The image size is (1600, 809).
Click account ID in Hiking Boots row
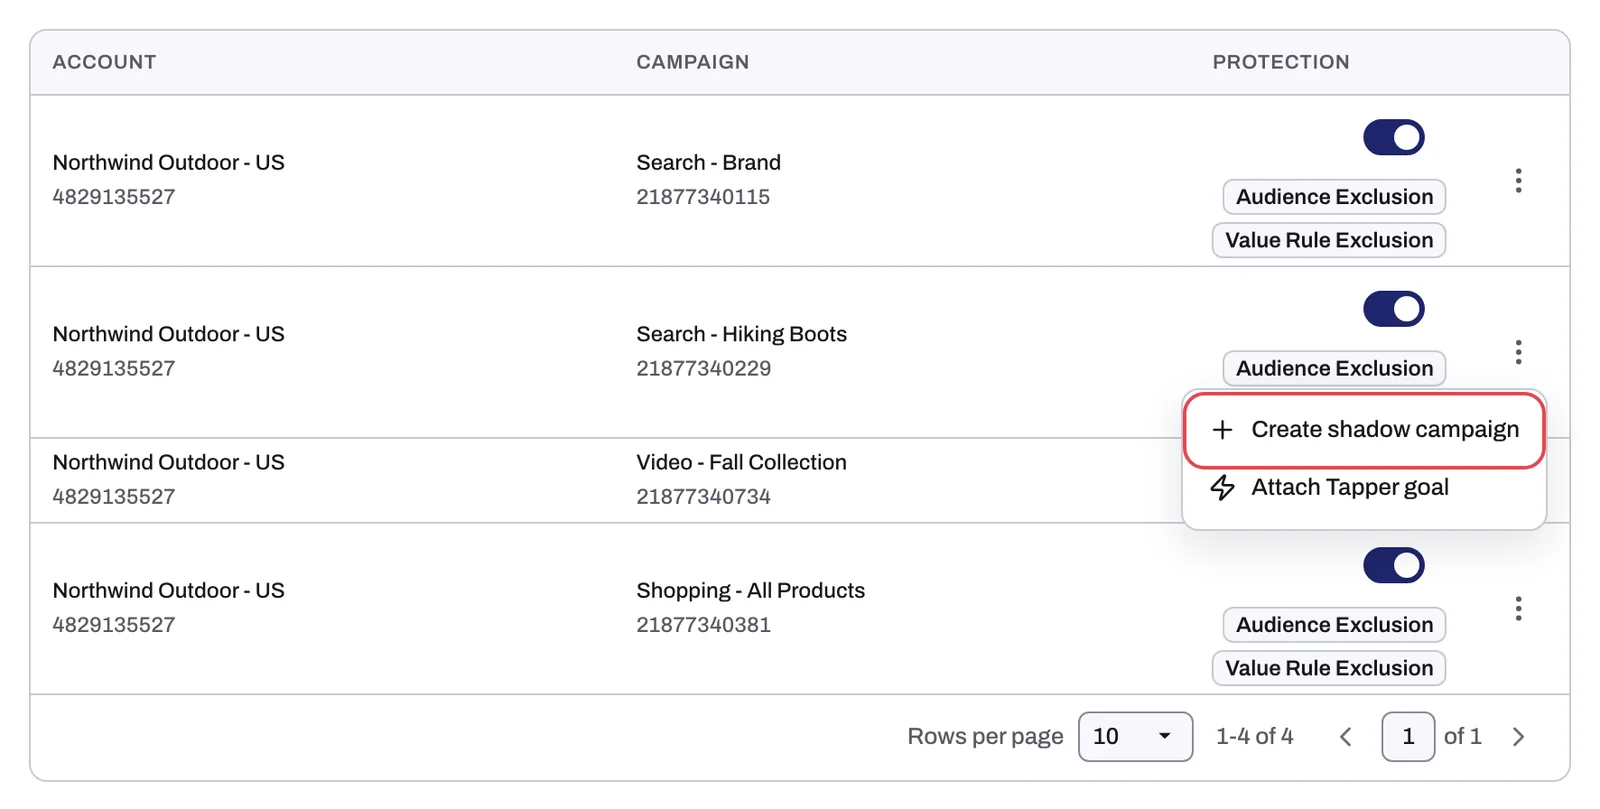tap(113, 368)
